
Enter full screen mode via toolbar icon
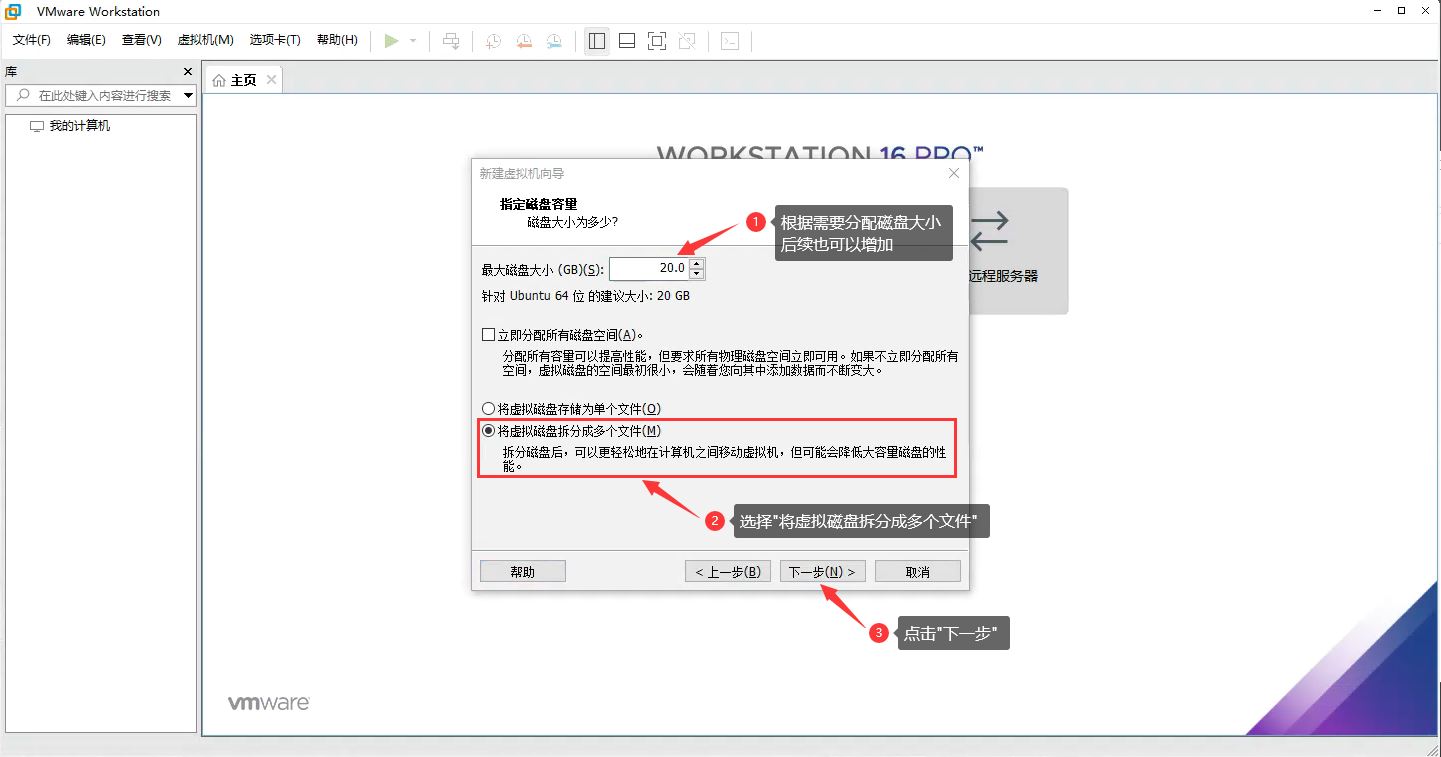click(x=657, y=41)
